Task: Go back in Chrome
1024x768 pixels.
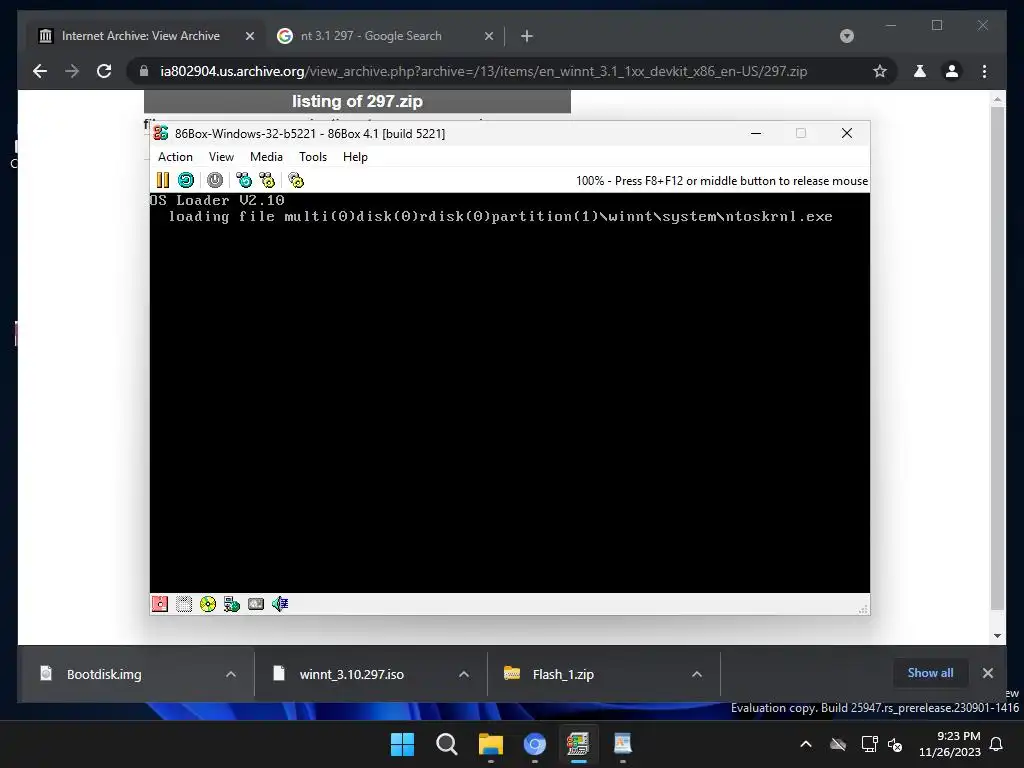Action: 40,71
